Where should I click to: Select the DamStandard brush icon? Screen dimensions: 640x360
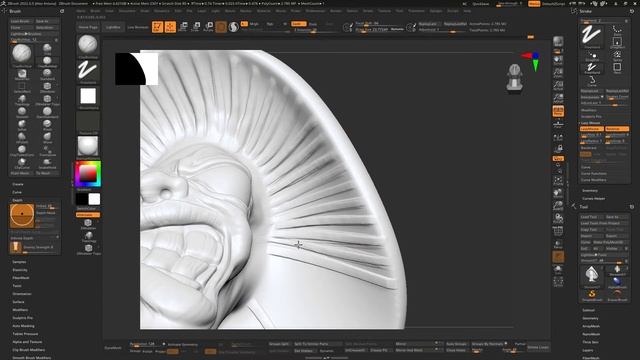coord(47,112)
